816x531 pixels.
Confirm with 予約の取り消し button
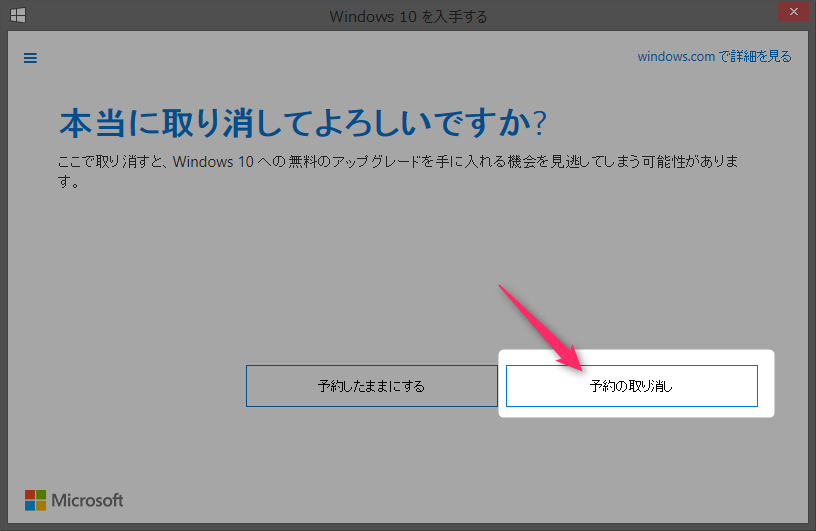tap(632, 386)
